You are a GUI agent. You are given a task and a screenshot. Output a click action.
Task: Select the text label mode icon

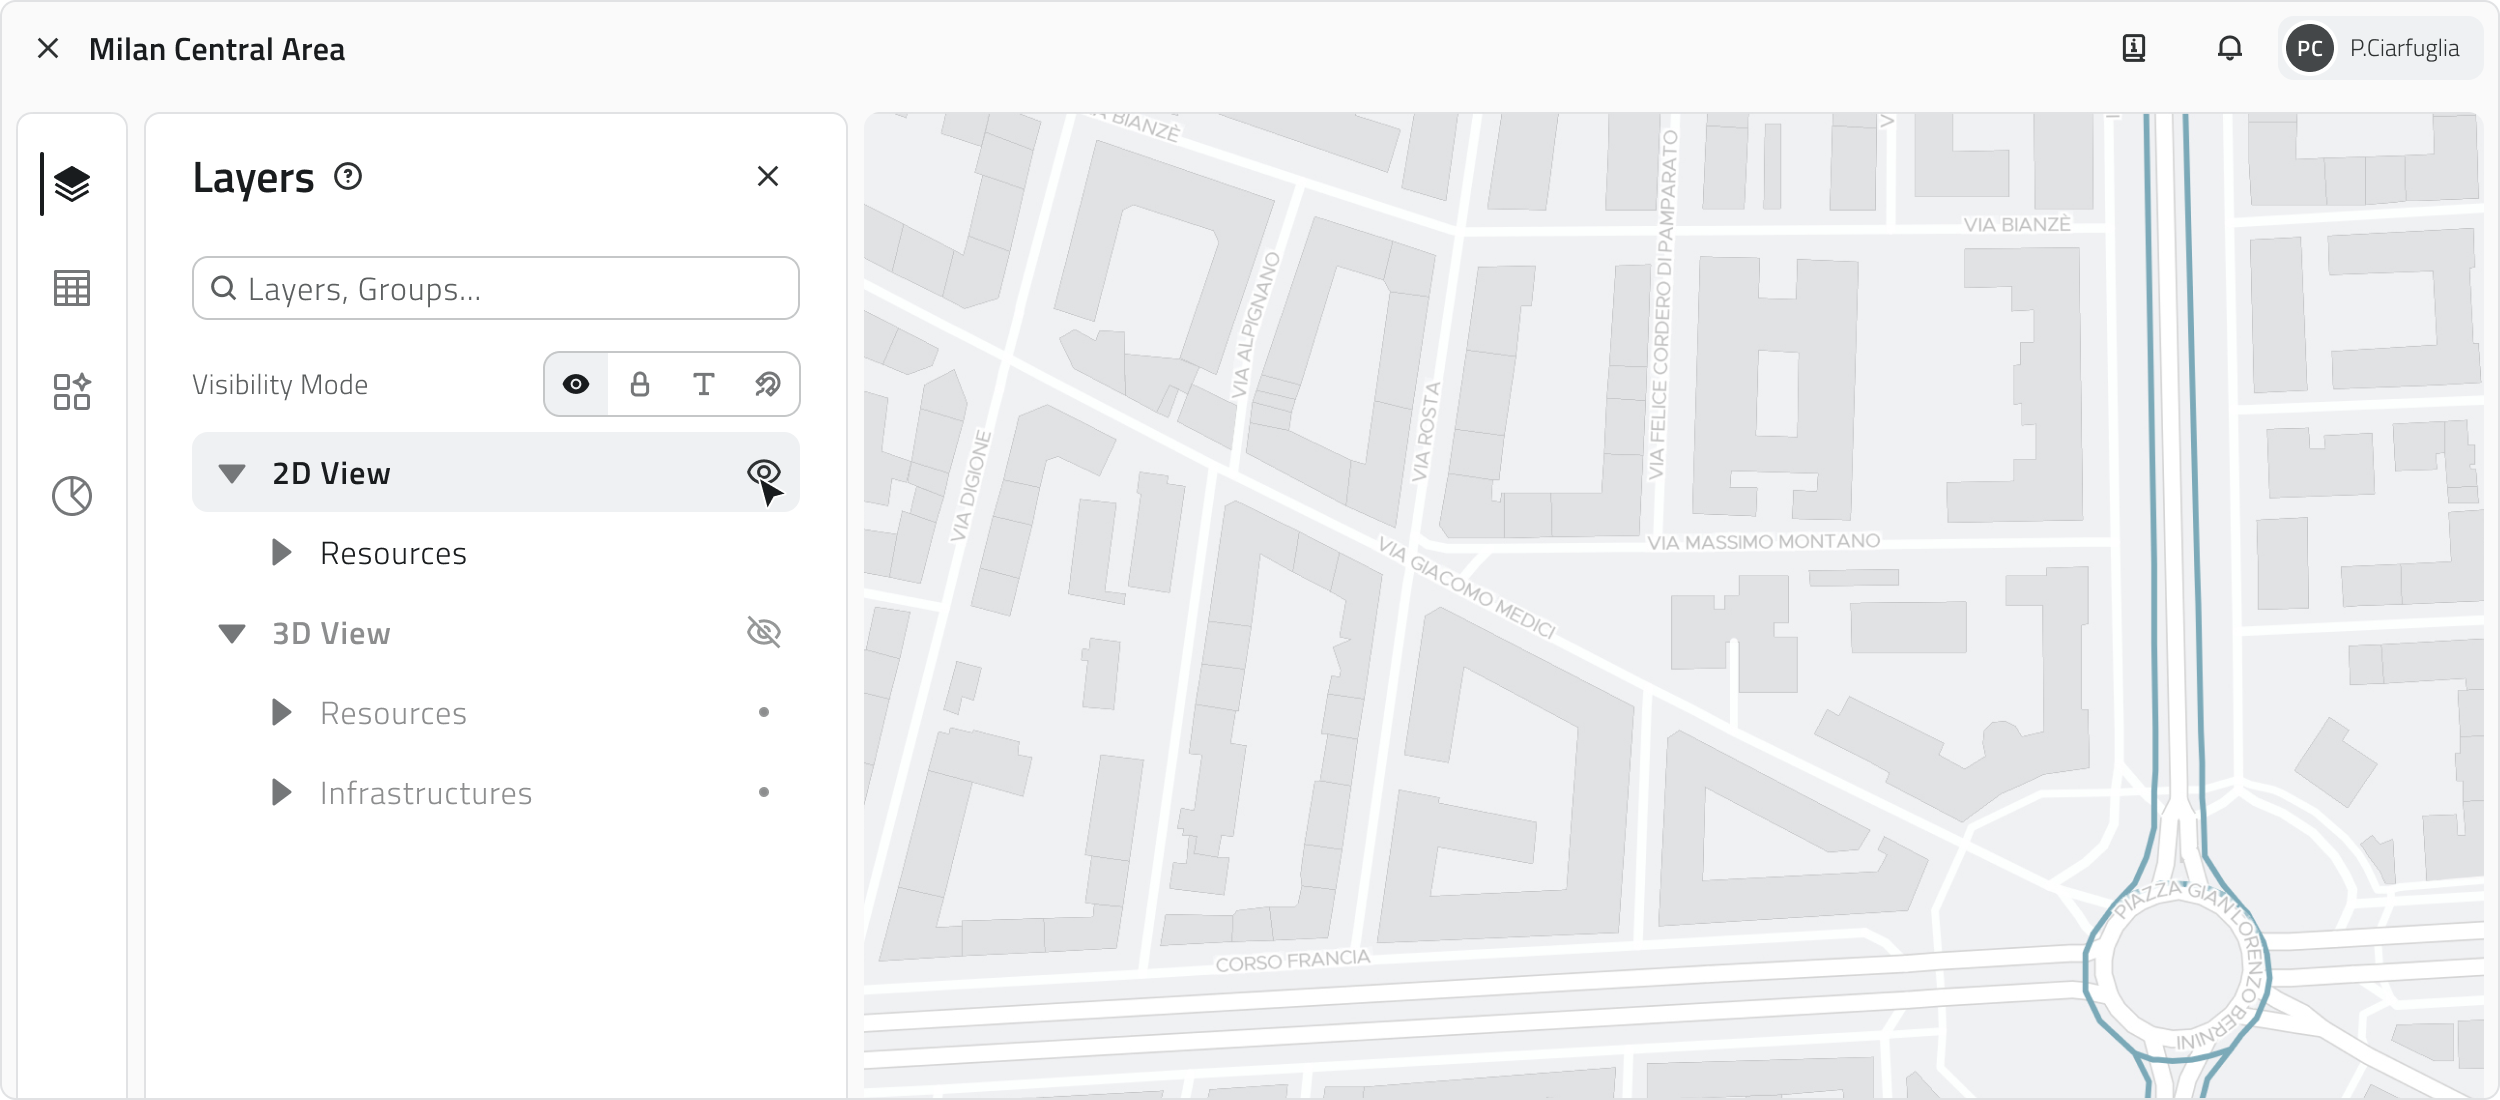(704, 384)
